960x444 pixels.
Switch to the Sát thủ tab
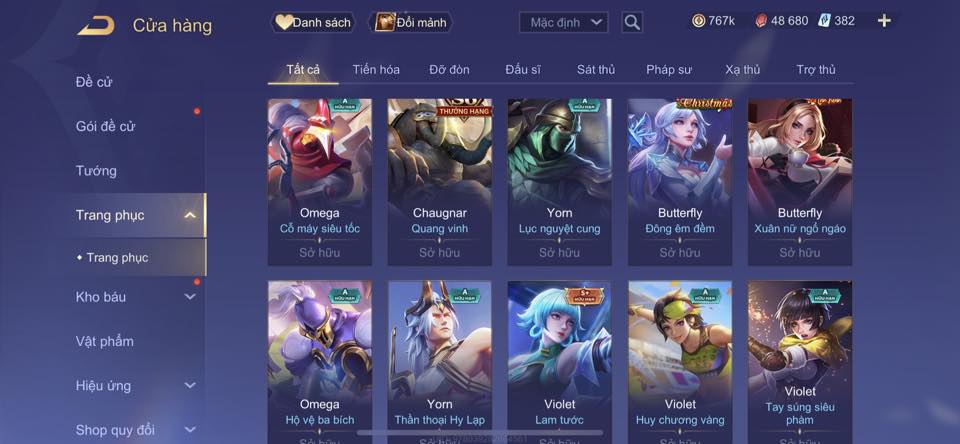596,70
